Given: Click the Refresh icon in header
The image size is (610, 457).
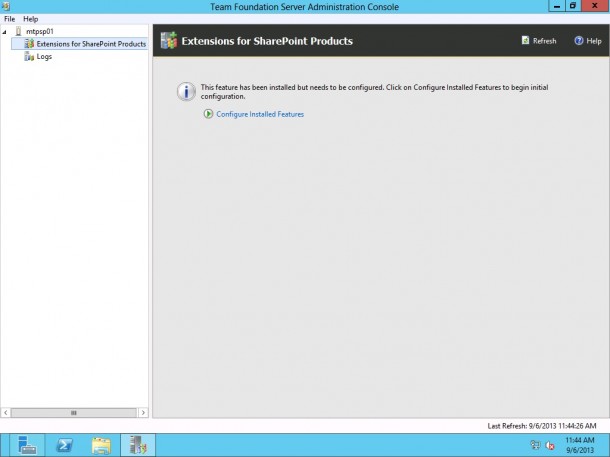Looking at the screenshot, I should point(526,40).
